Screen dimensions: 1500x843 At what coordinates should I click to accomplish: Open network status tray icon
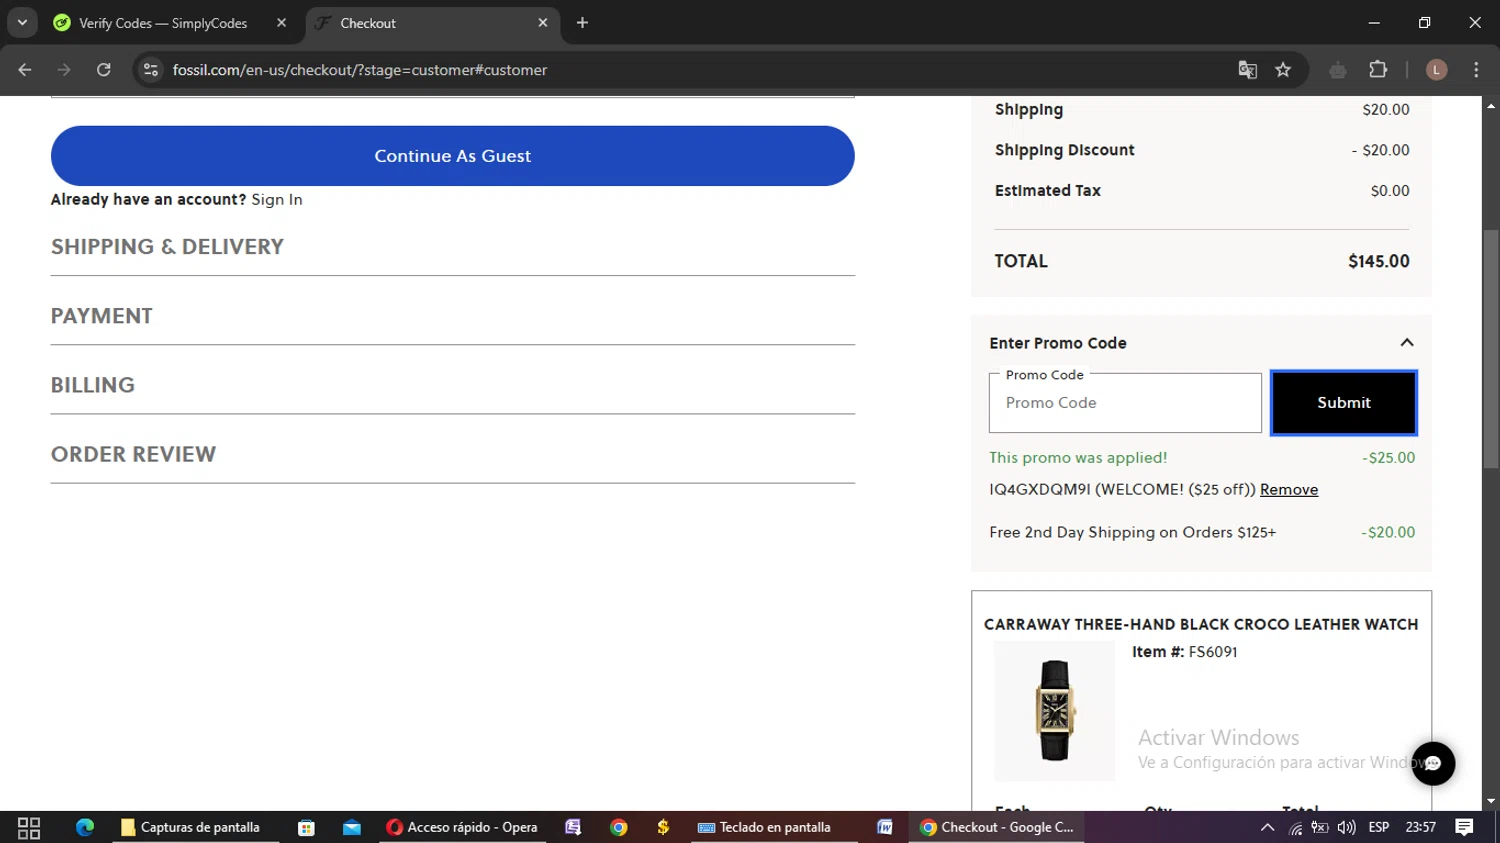pyautogui.click(x=1296, y=828)
